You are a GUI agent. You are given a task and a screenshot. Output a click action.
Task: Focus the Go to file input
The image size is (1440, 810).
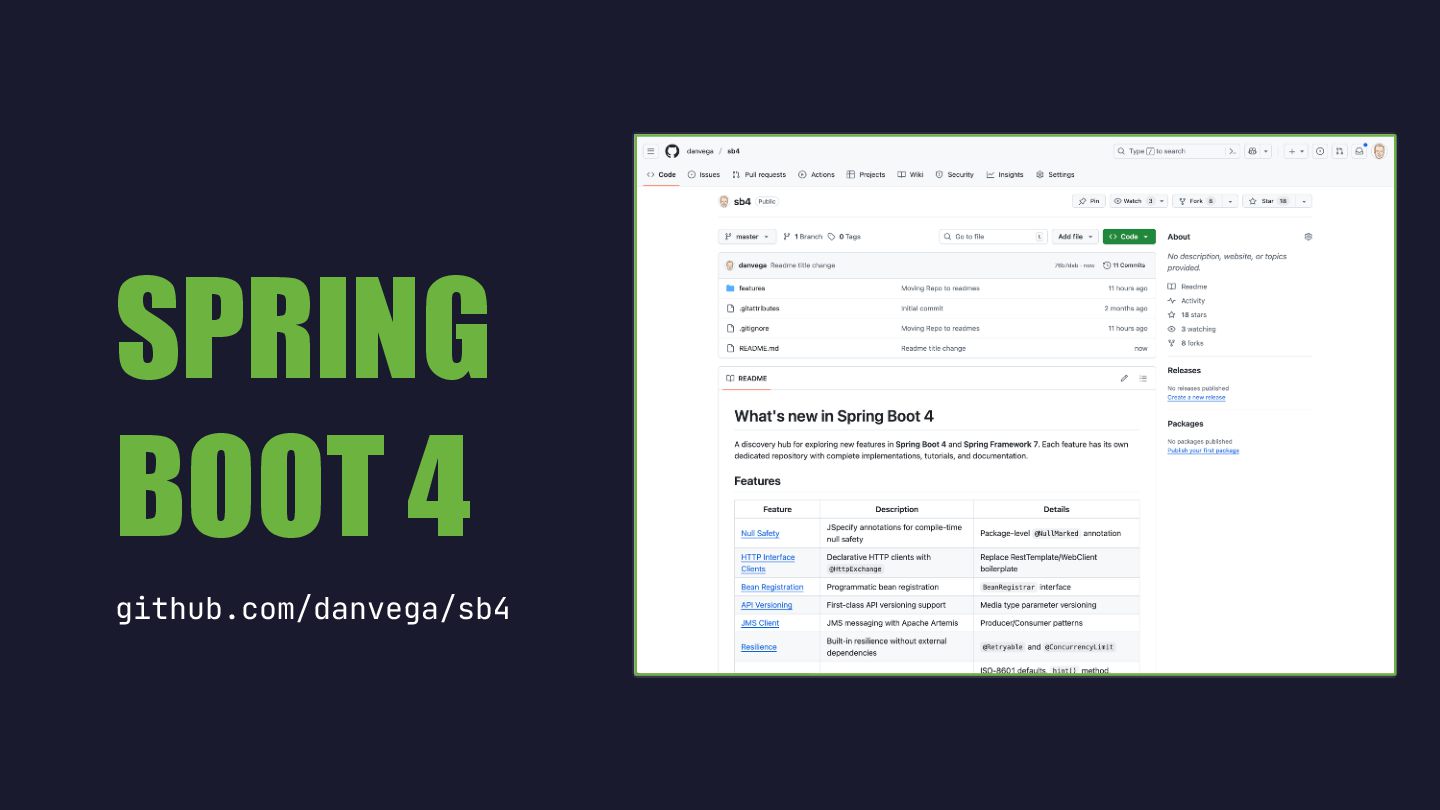pyautogui.click(x=993, y=237)
